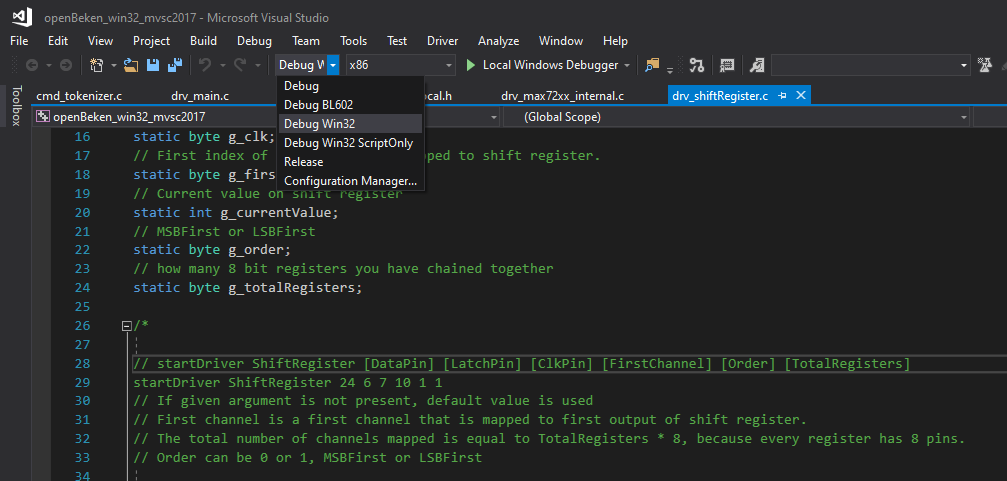This screenshot has width=1007, height=481.
Task: Select Debug Win32 ScriptOnly configuration
Action: (x=351, y=143)
